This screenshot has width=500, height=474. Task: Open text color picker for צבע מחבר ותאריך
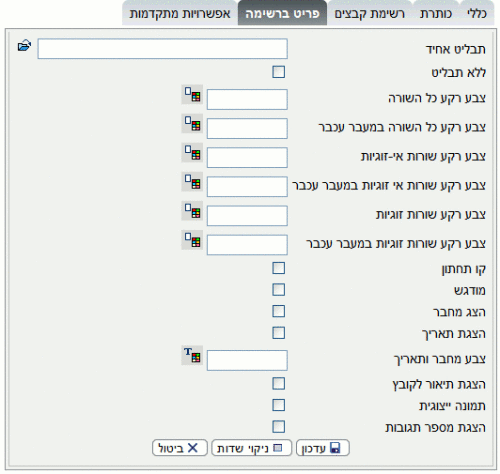click(x=192, y=355)
